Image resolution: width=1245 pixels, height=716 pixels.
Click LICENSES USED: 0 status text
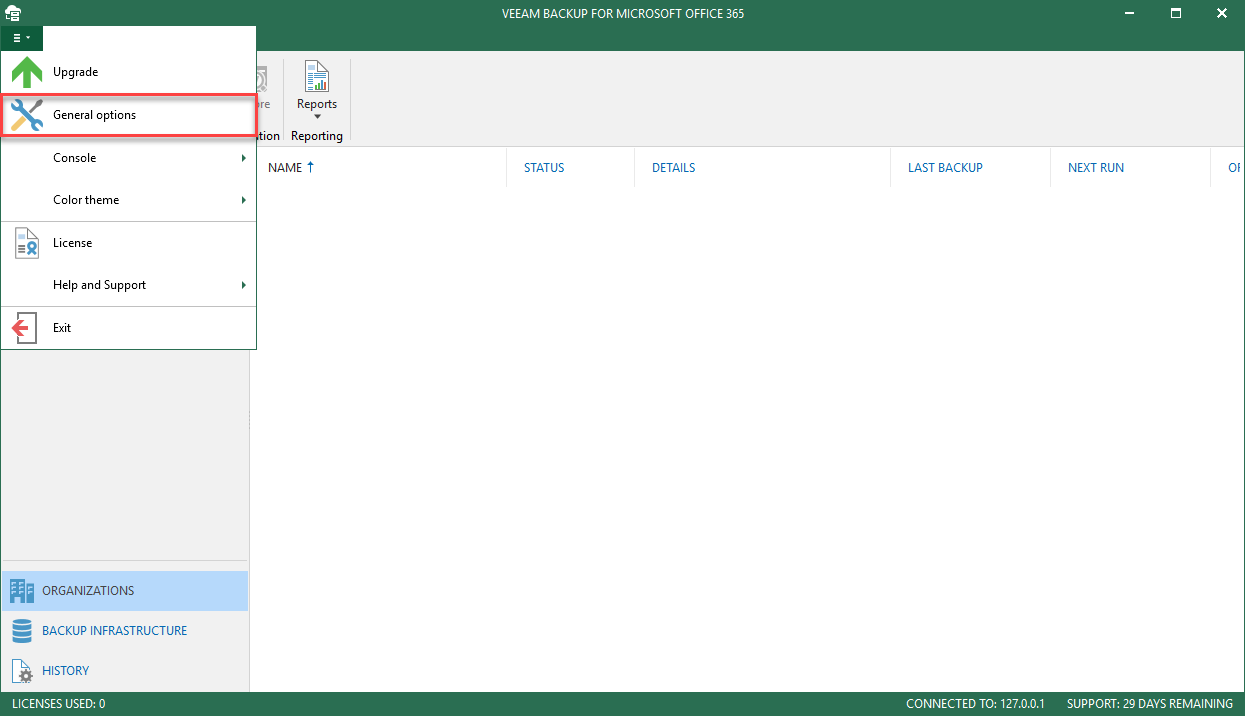(58, 704)
